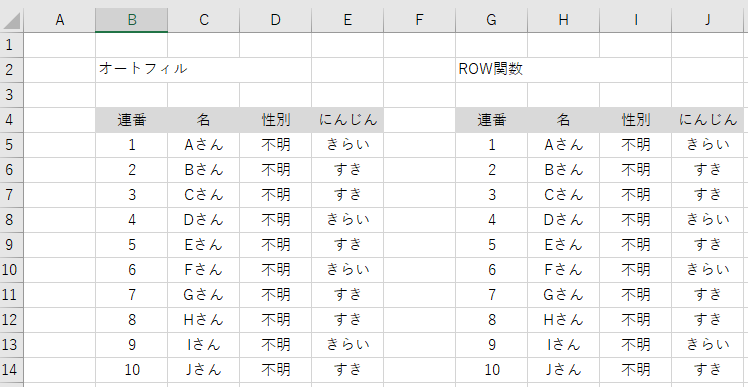Click 名 header in column H
The image size is (748, 387).
[x=563, y=120]
